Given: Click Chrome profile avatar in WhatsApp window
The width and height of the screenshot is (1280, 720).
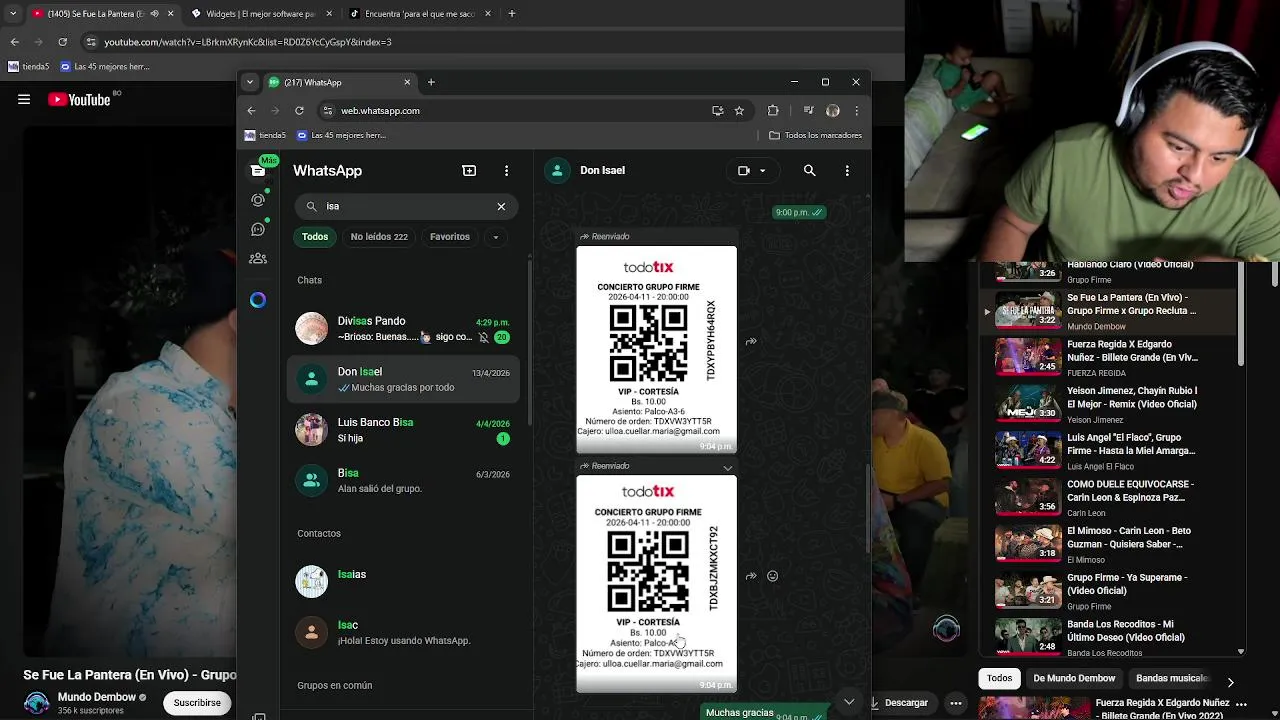Looking at the screenshot, I should tap(832, 111).
